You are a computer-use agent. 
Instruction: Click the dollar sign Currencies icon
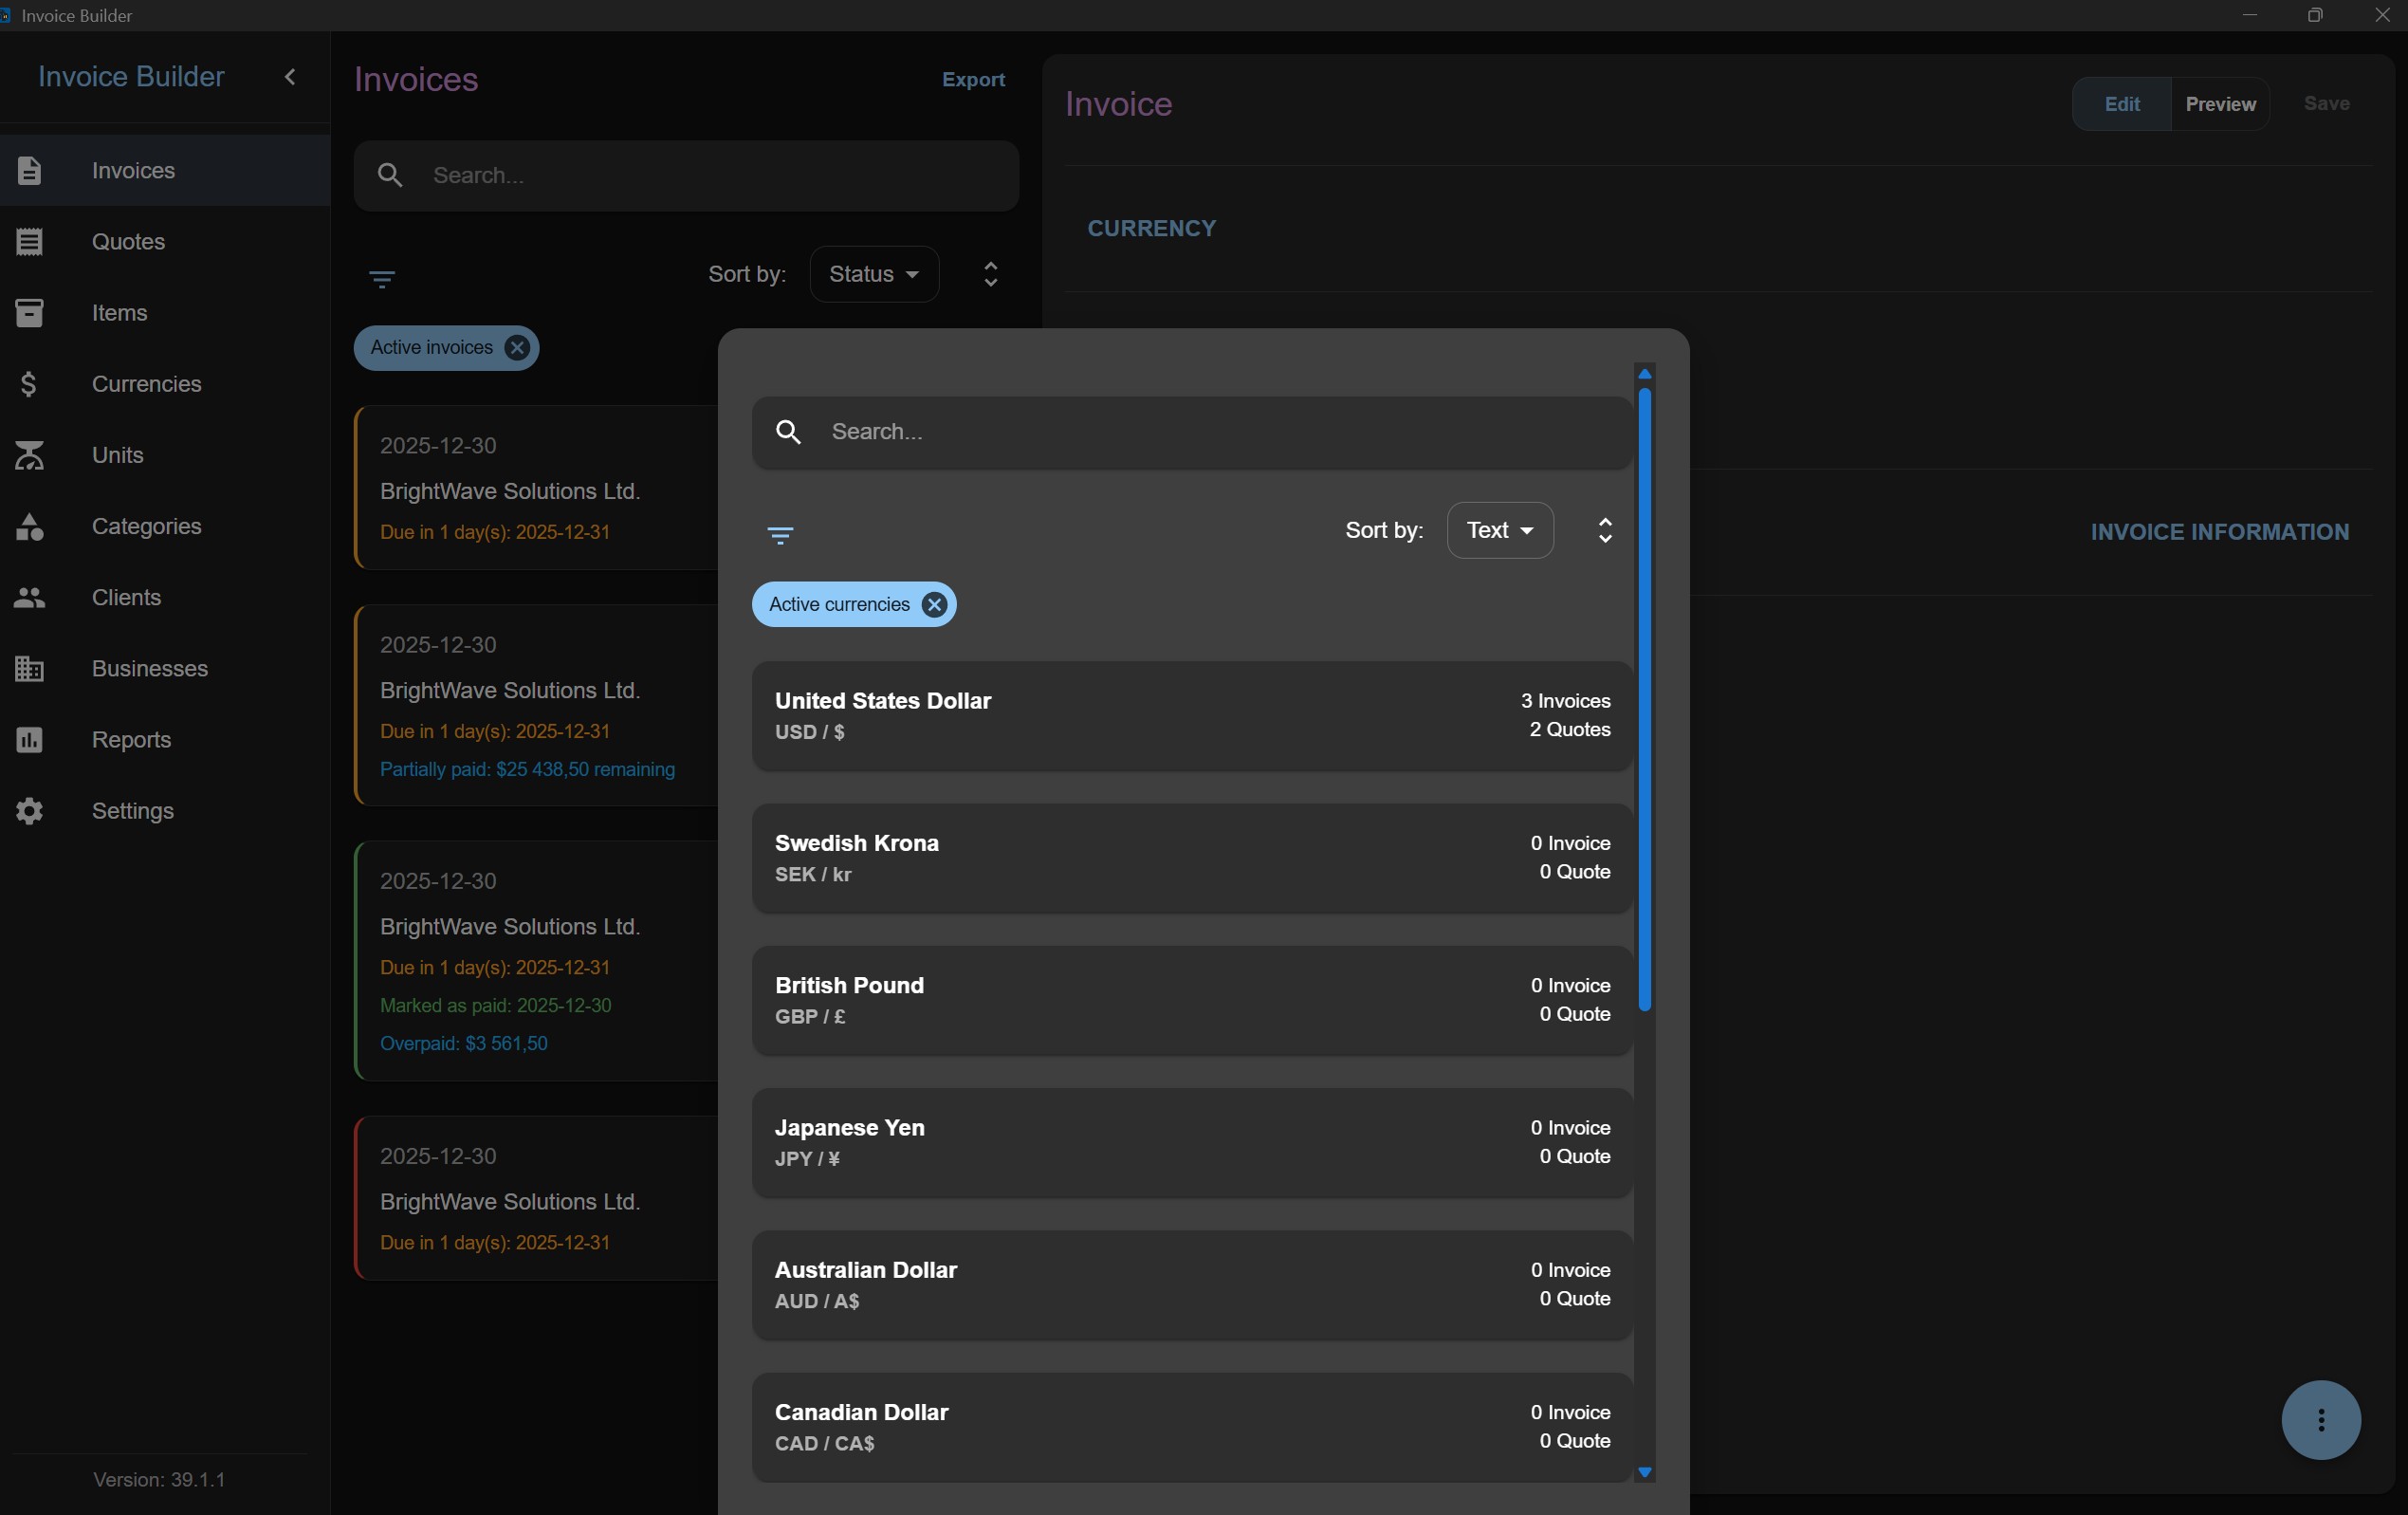coord(29,384)
